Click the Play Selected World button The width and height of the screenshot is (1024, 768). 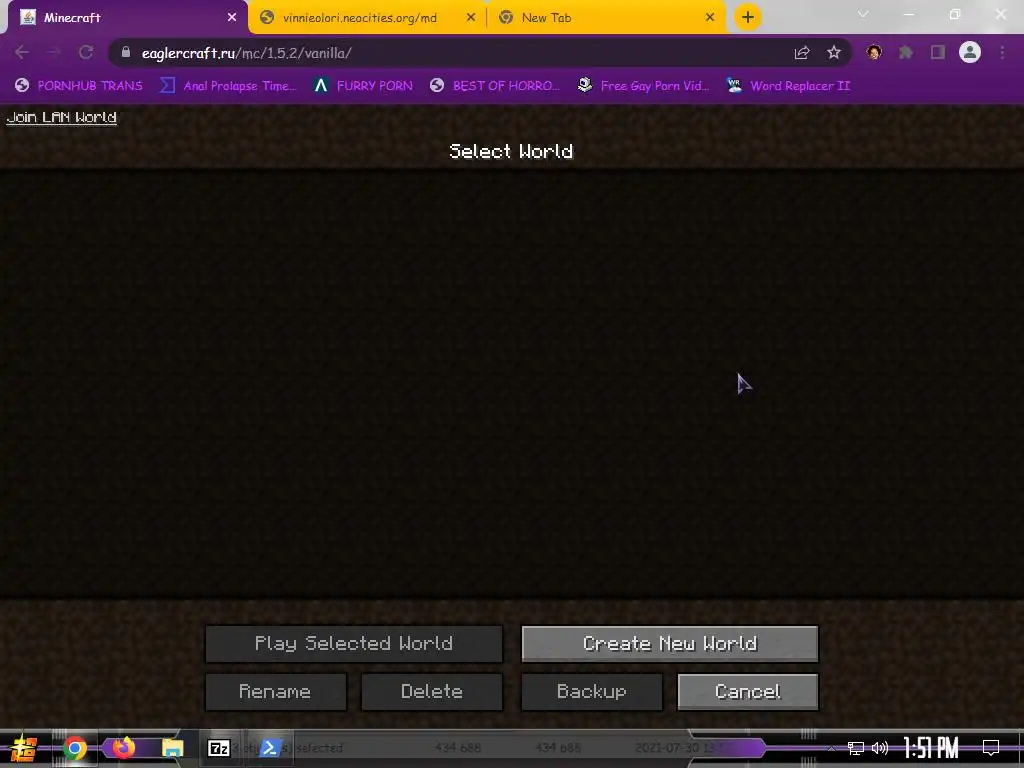click(354, 644)
